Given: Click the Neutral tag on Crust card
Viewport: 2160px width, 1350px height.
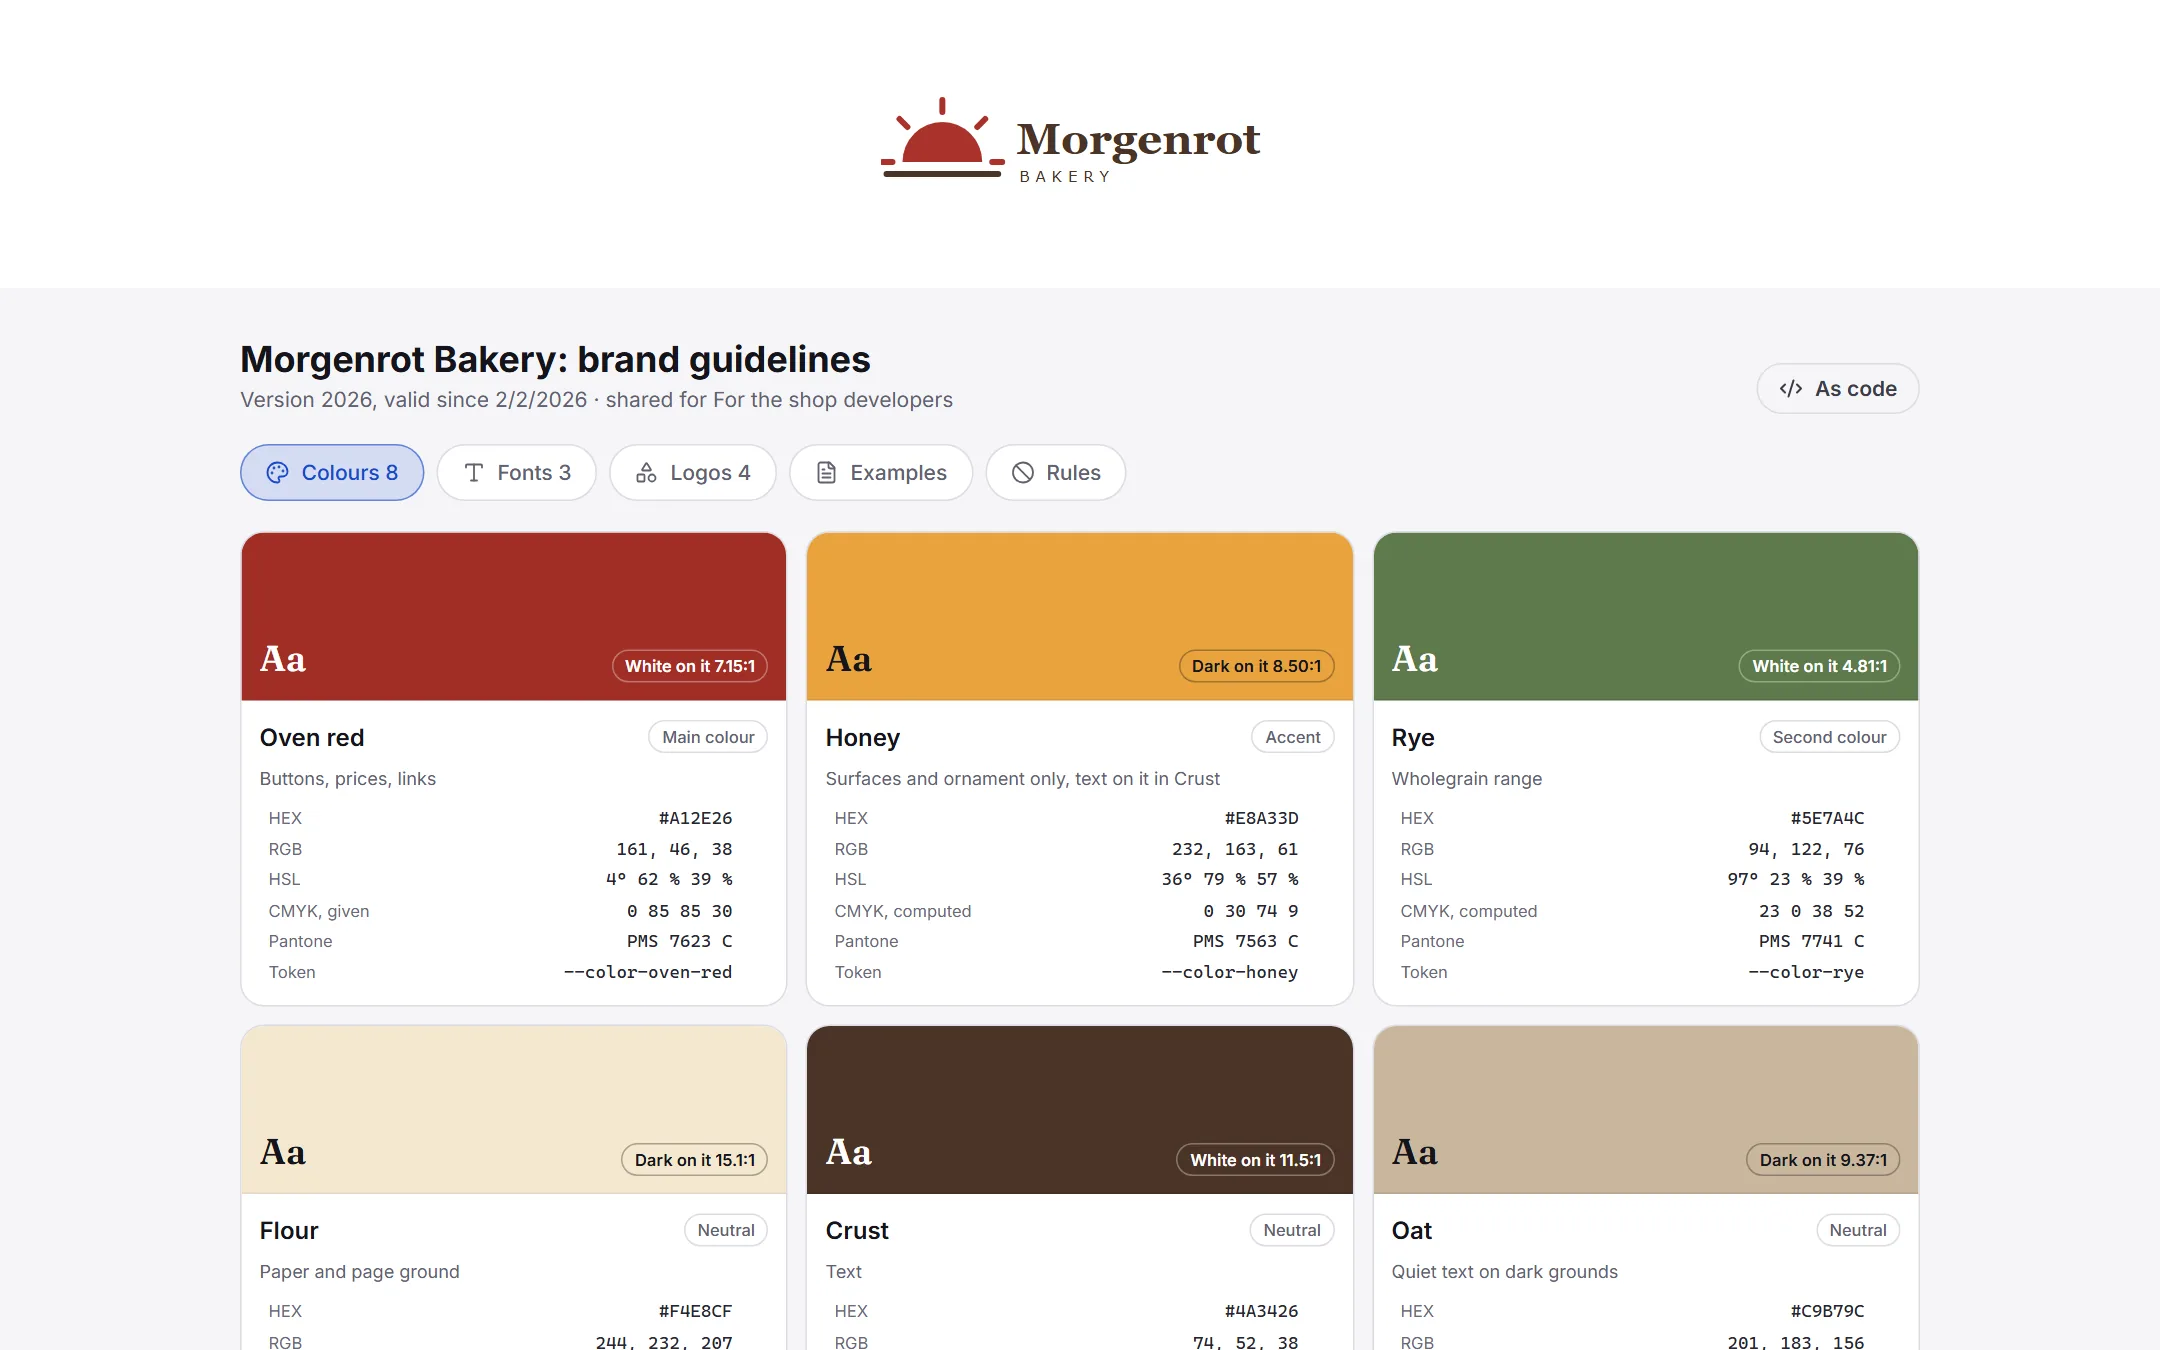Looking at the screenshot, I should tap(1292, 1230).
